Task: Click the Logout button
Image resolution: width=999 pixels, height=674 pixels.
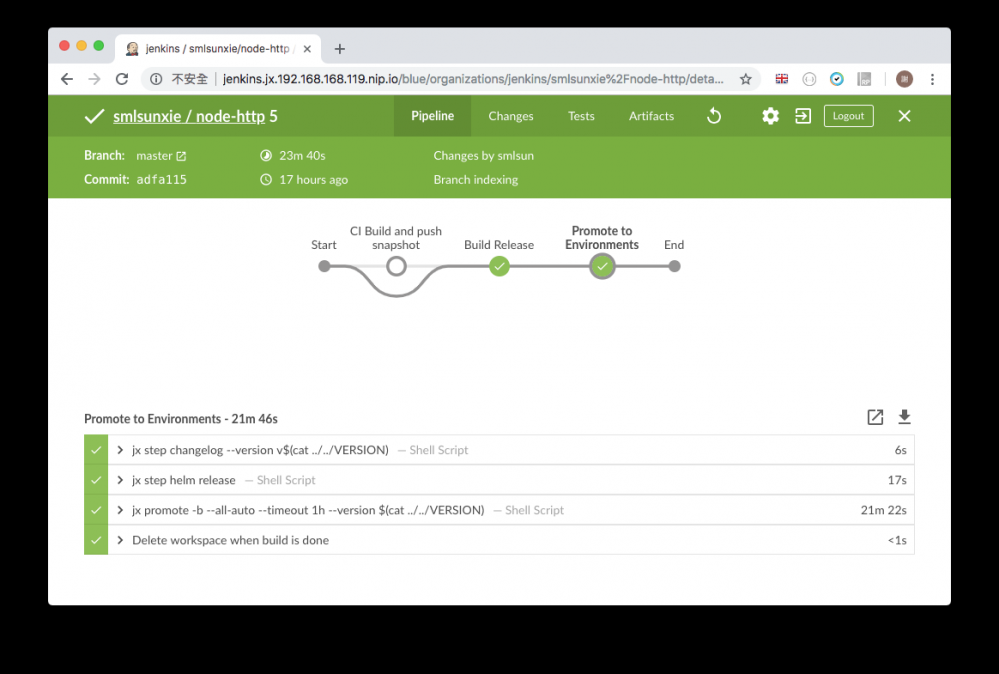Action: (848, 116)
